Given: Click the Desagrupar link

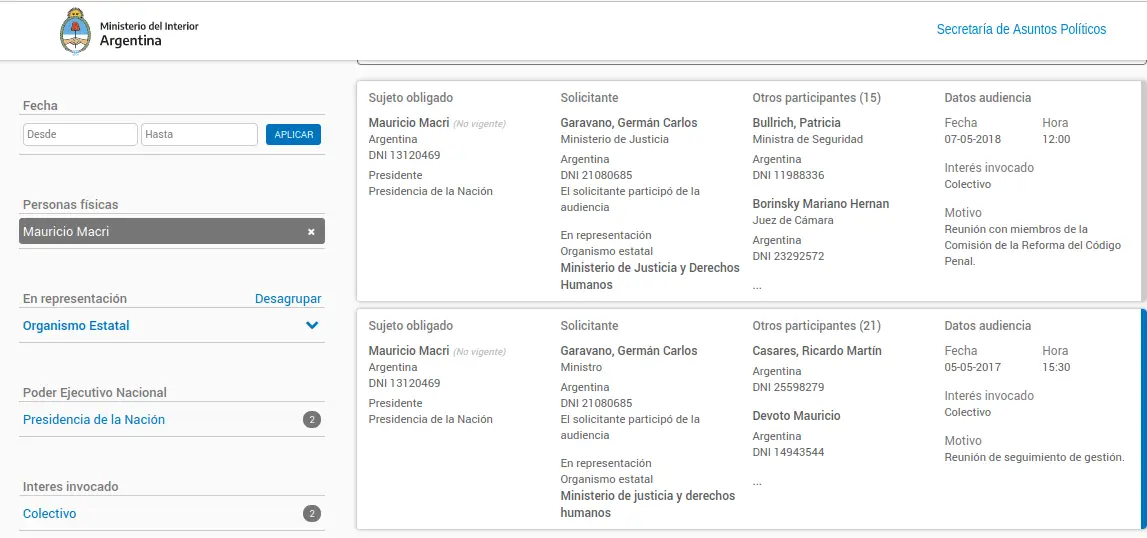Looking at the screenshot, I should (288, 299).
